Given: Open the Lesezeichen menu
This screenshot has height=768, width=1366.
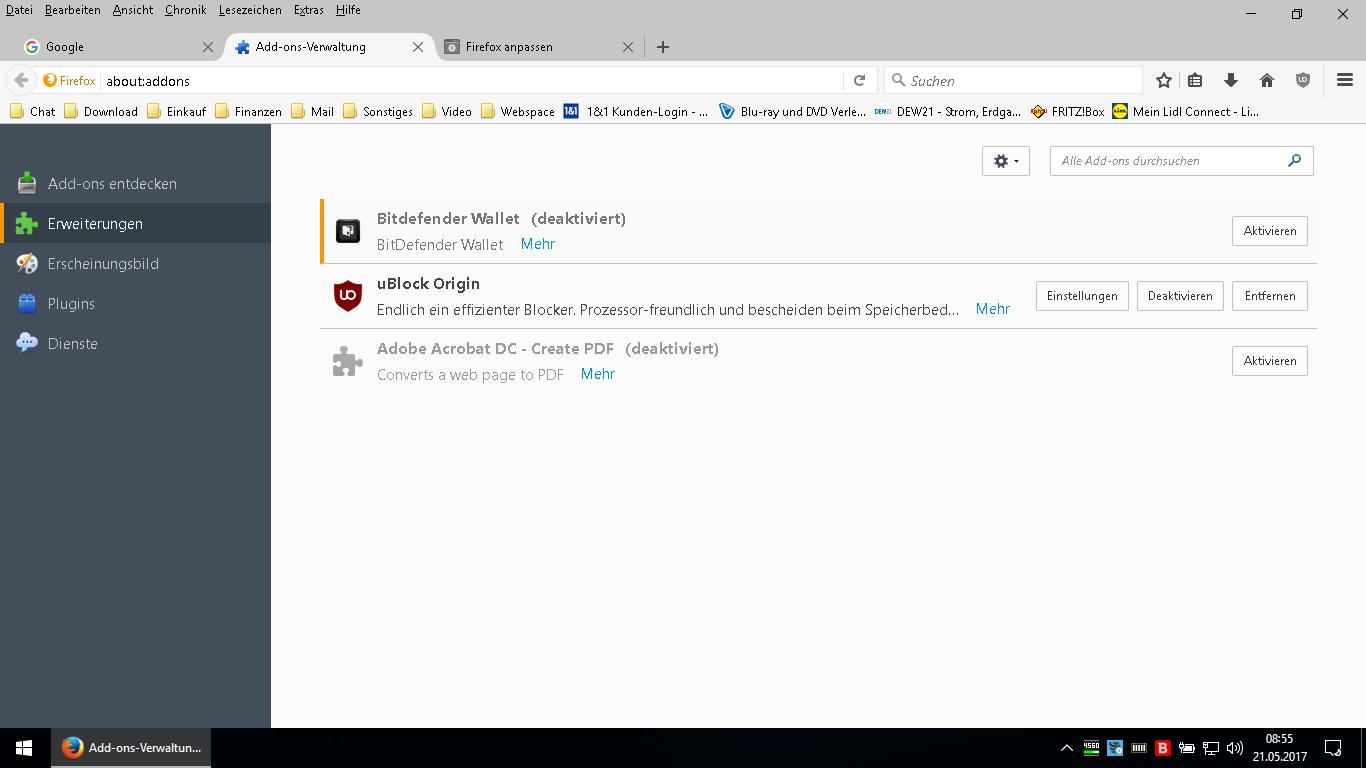Looking at the screenshot, I should (x=250, y=10).
